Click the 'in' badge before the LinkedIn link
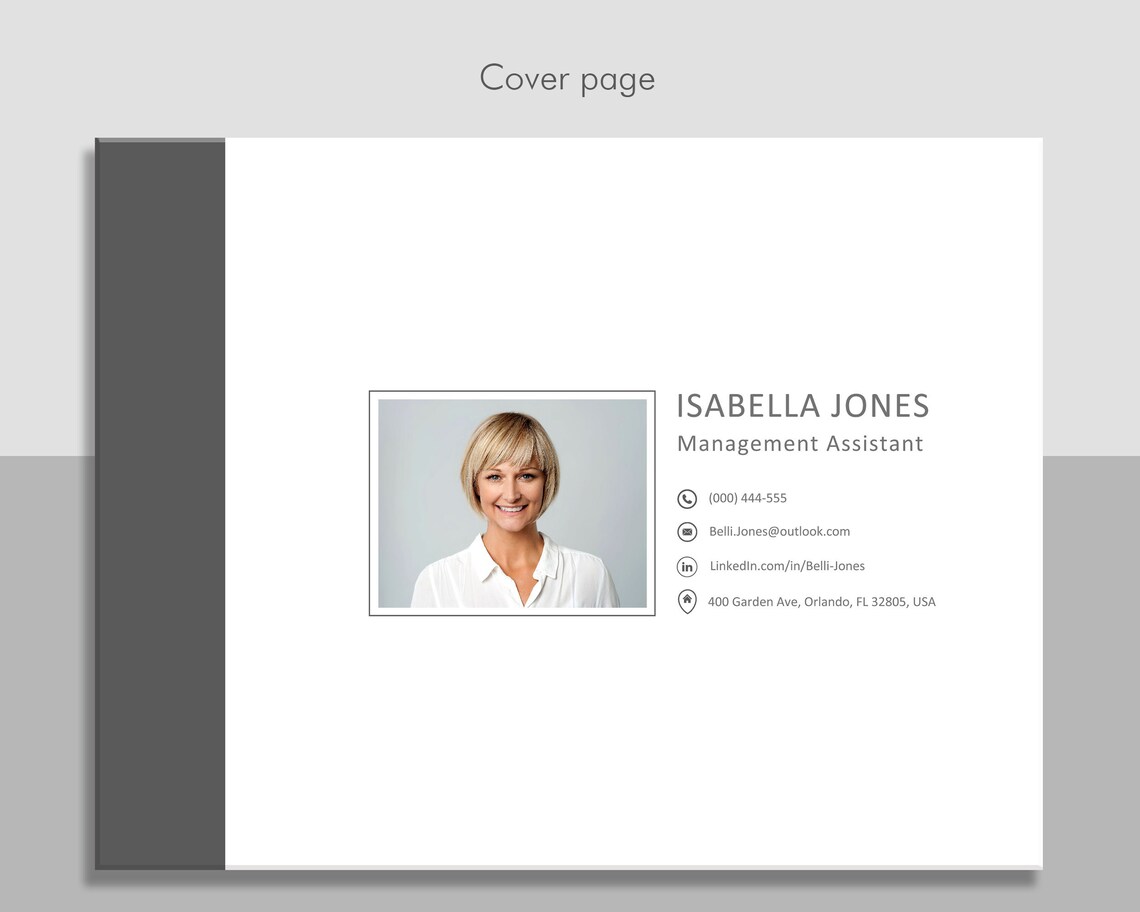 point(687,566)
